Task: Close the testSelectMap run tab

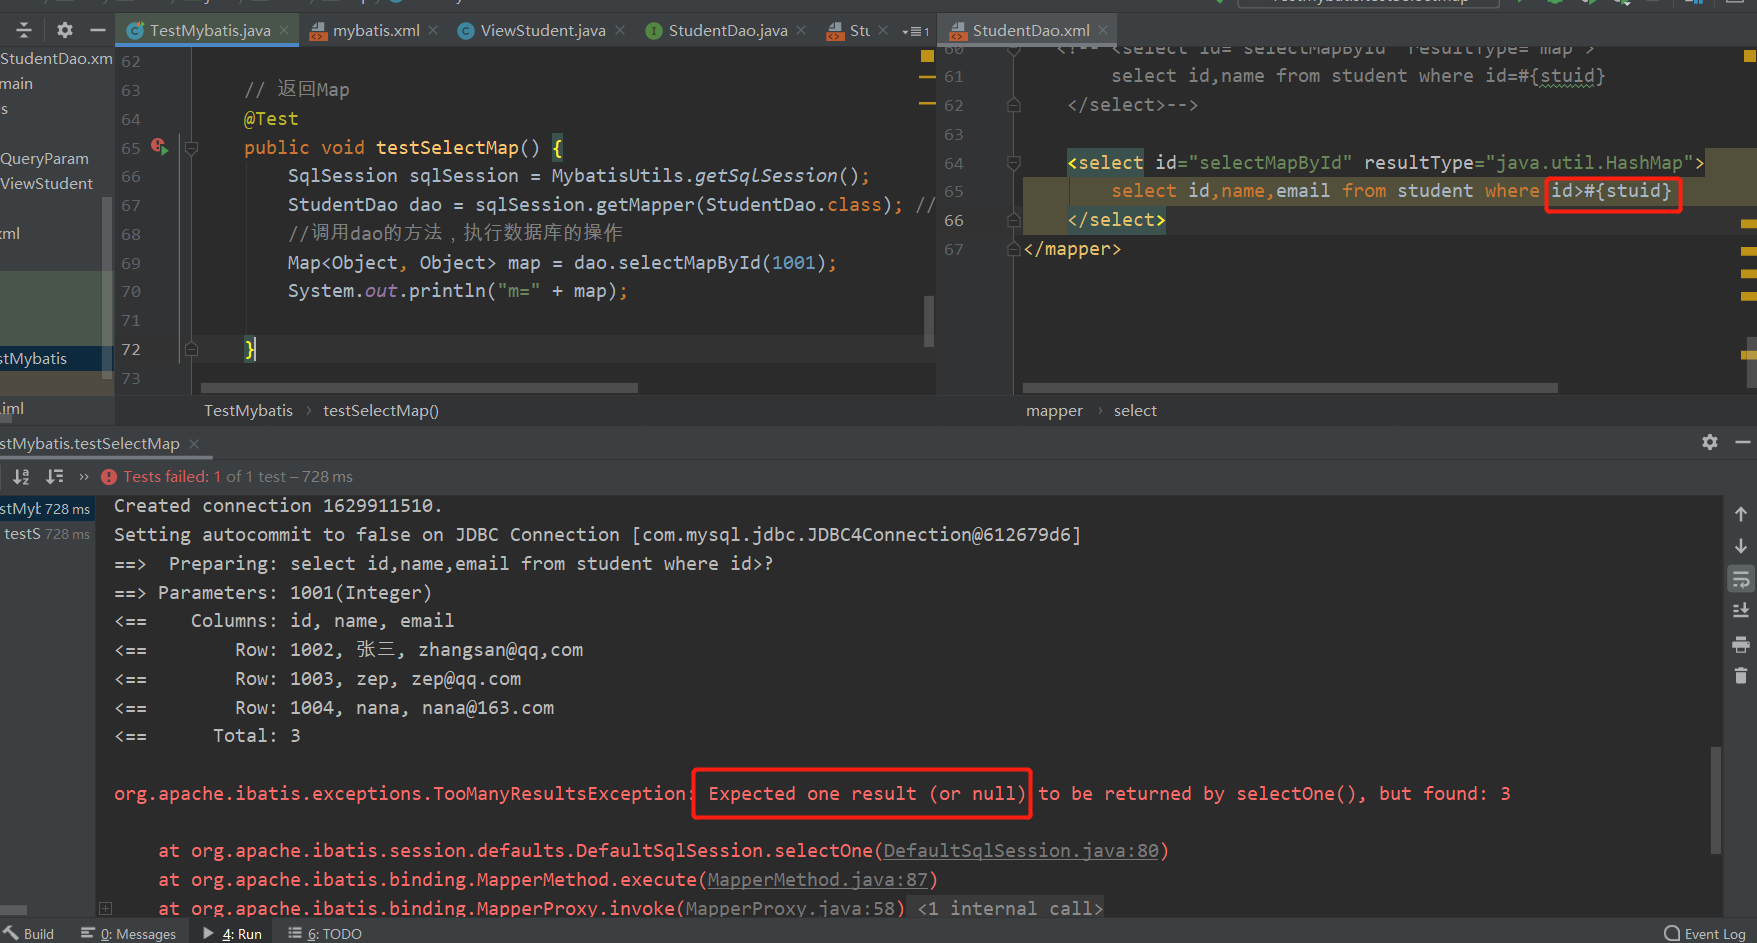Action: (x=194, y=443)
